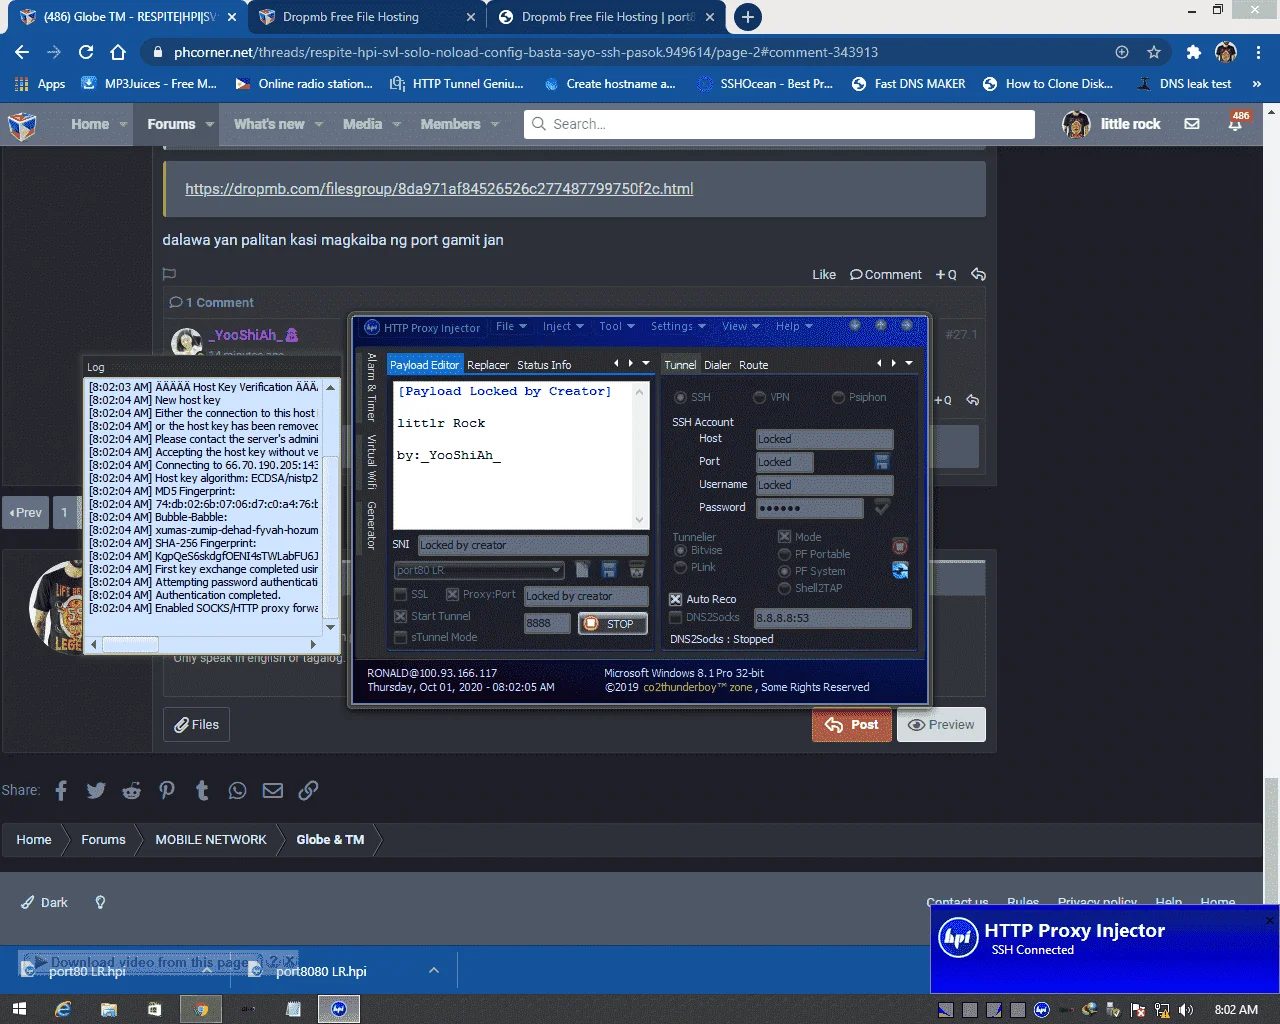Reload the page with the browser refresh icon
The image size is (1280, 1024).
pyautogui.click(x=86, y=52)
